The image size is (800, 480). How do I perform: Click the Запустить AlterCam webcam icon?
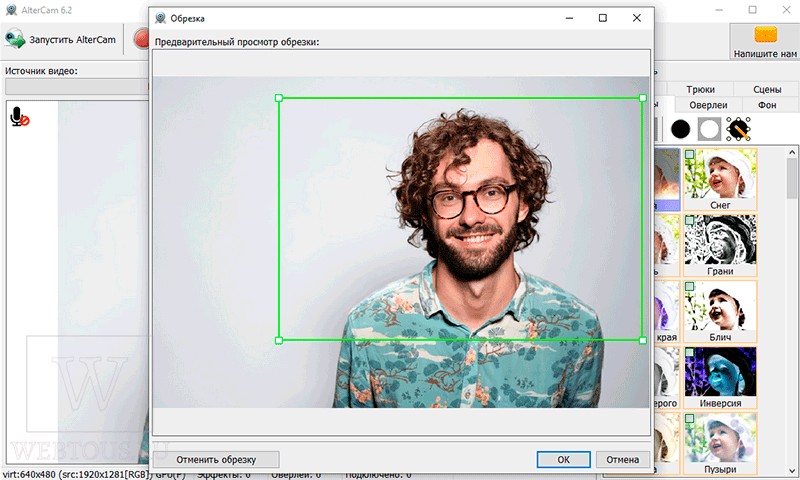click(x=15, y=39)
